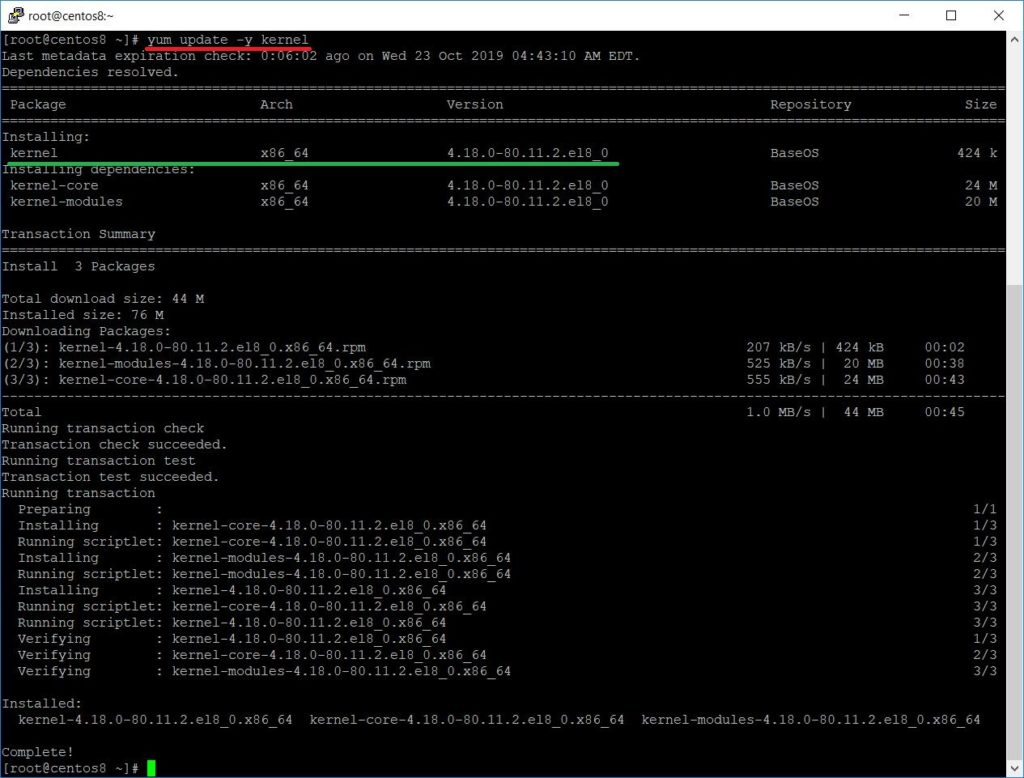This screenshot has width=1024, height=778.
Task: Click the scrollbar up arrow
Action: pos(1014,41)
